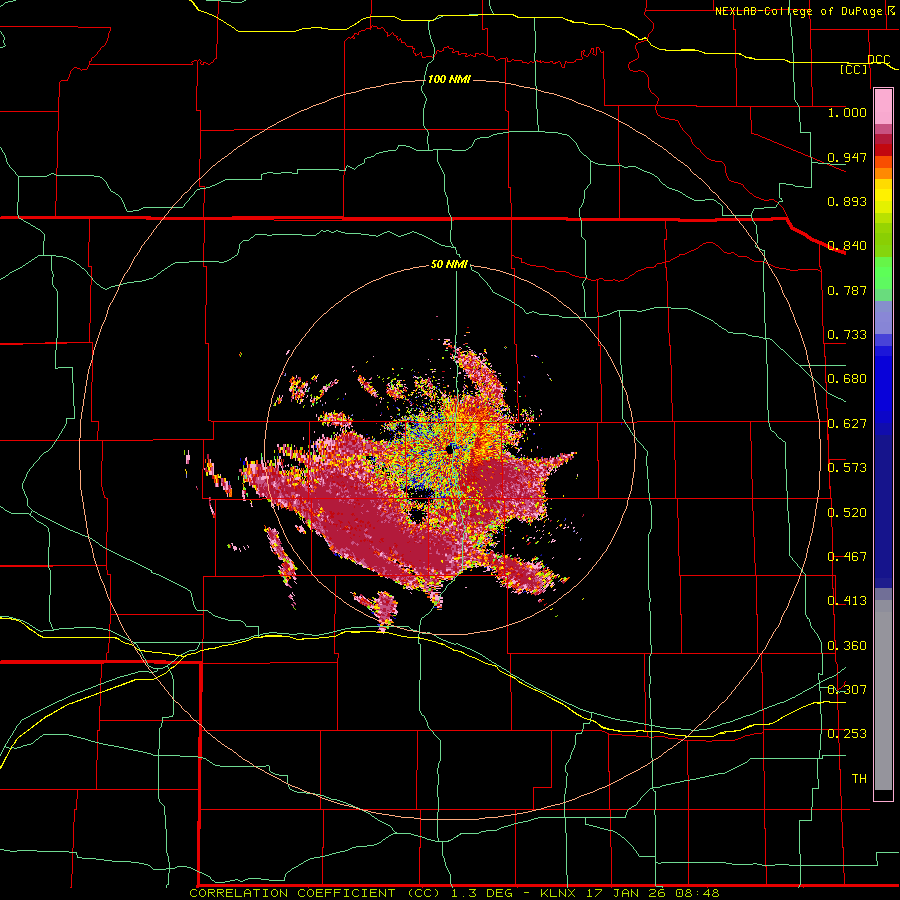
Task: Click the 0.253 color scale value
Action: coord(847,734)
